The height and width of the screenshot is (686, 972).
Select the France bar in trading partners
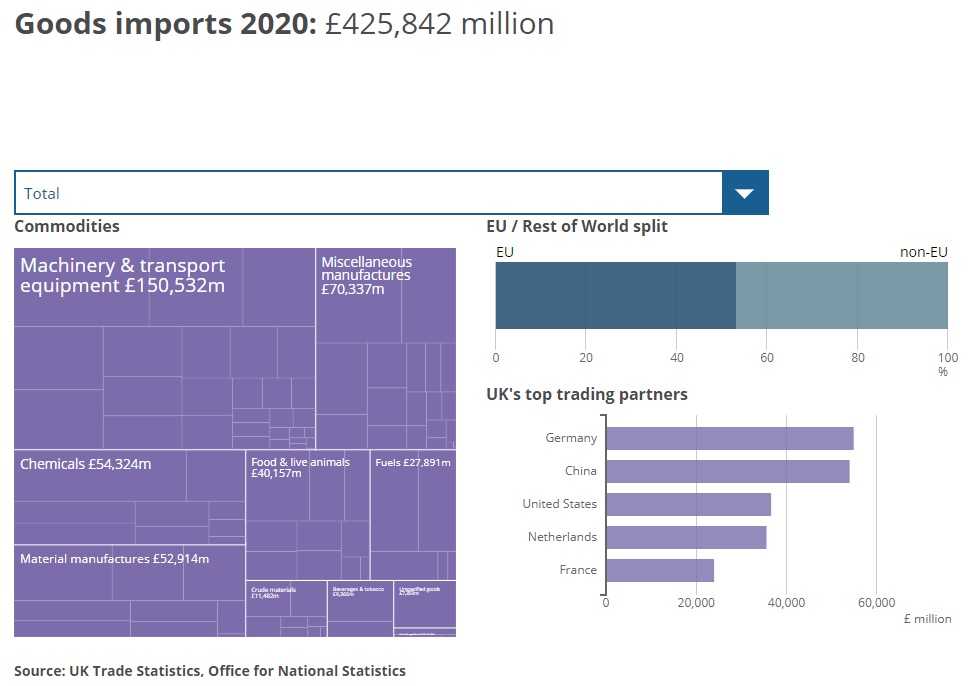pos(660,570)
